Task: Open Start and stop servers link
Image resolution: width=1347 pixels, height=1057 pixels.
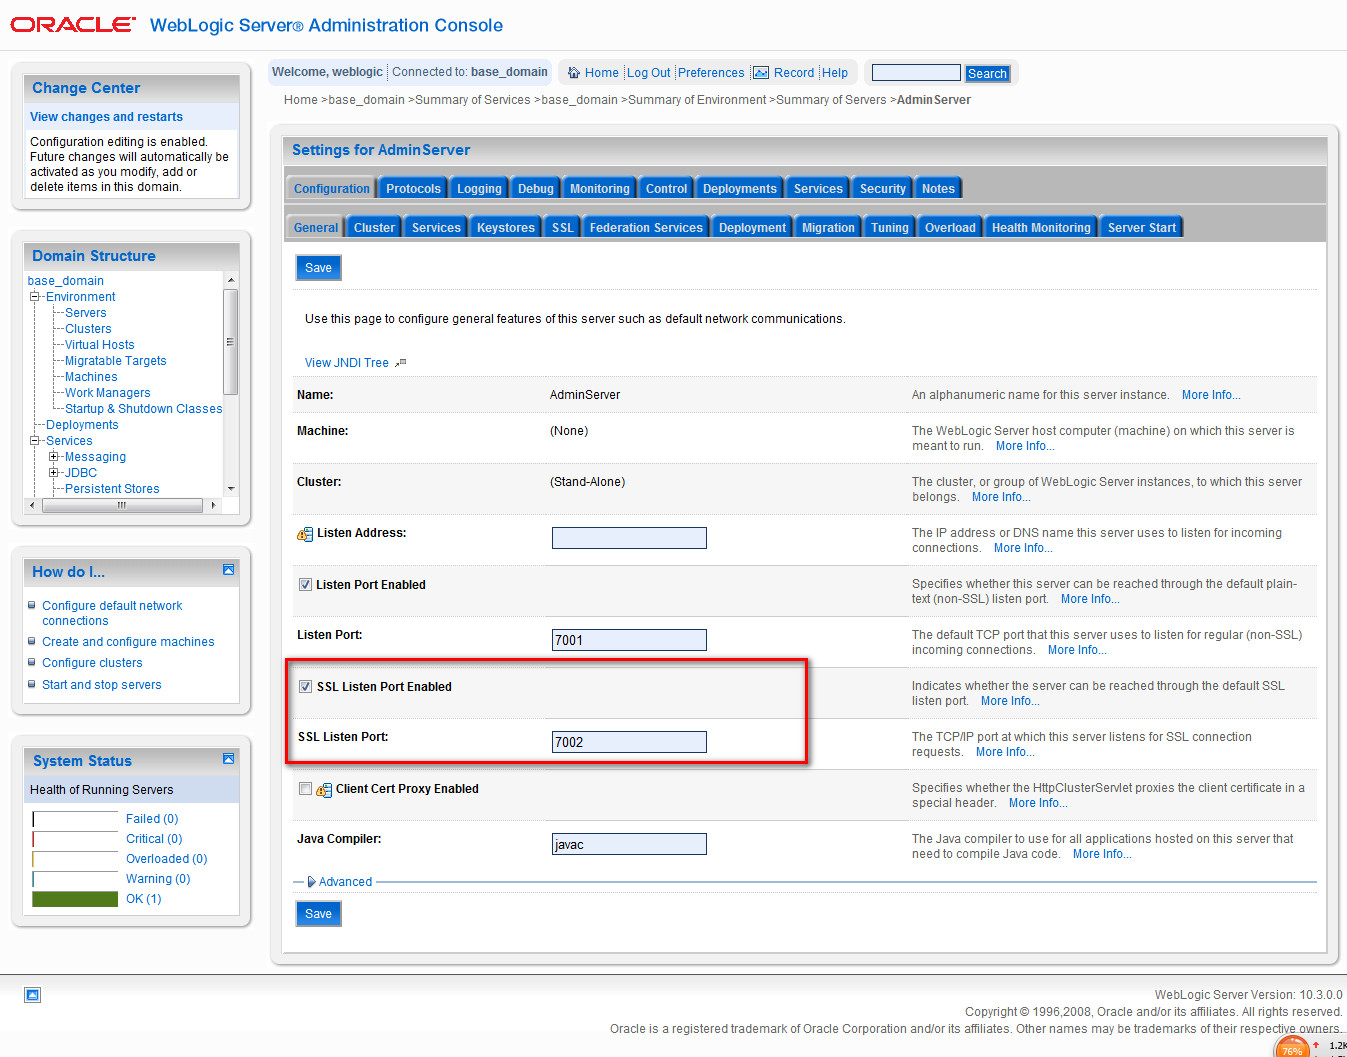Action: point(101,685)
